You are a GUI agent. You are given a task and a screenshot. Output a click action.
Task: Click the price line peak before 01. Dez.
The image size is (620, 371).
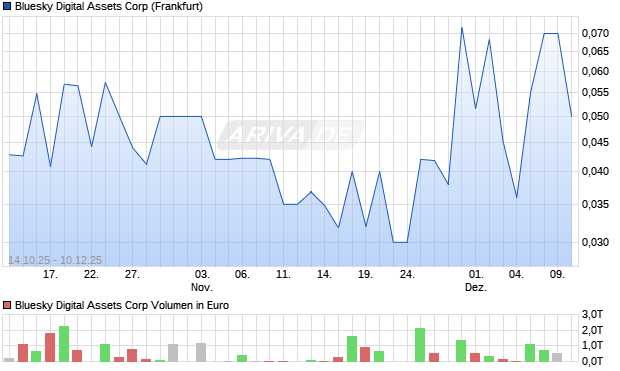coord(462,28)
